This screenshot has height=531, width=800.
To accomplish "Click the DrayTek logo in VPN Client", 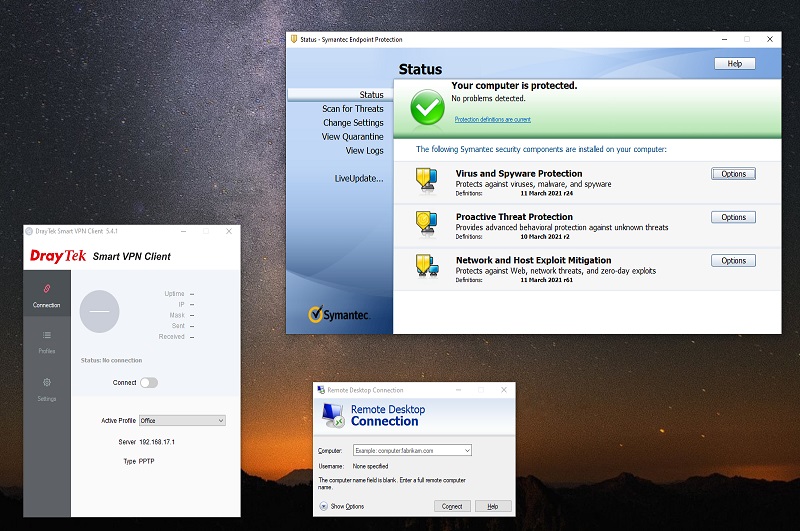I will click(x=58, y=256).
